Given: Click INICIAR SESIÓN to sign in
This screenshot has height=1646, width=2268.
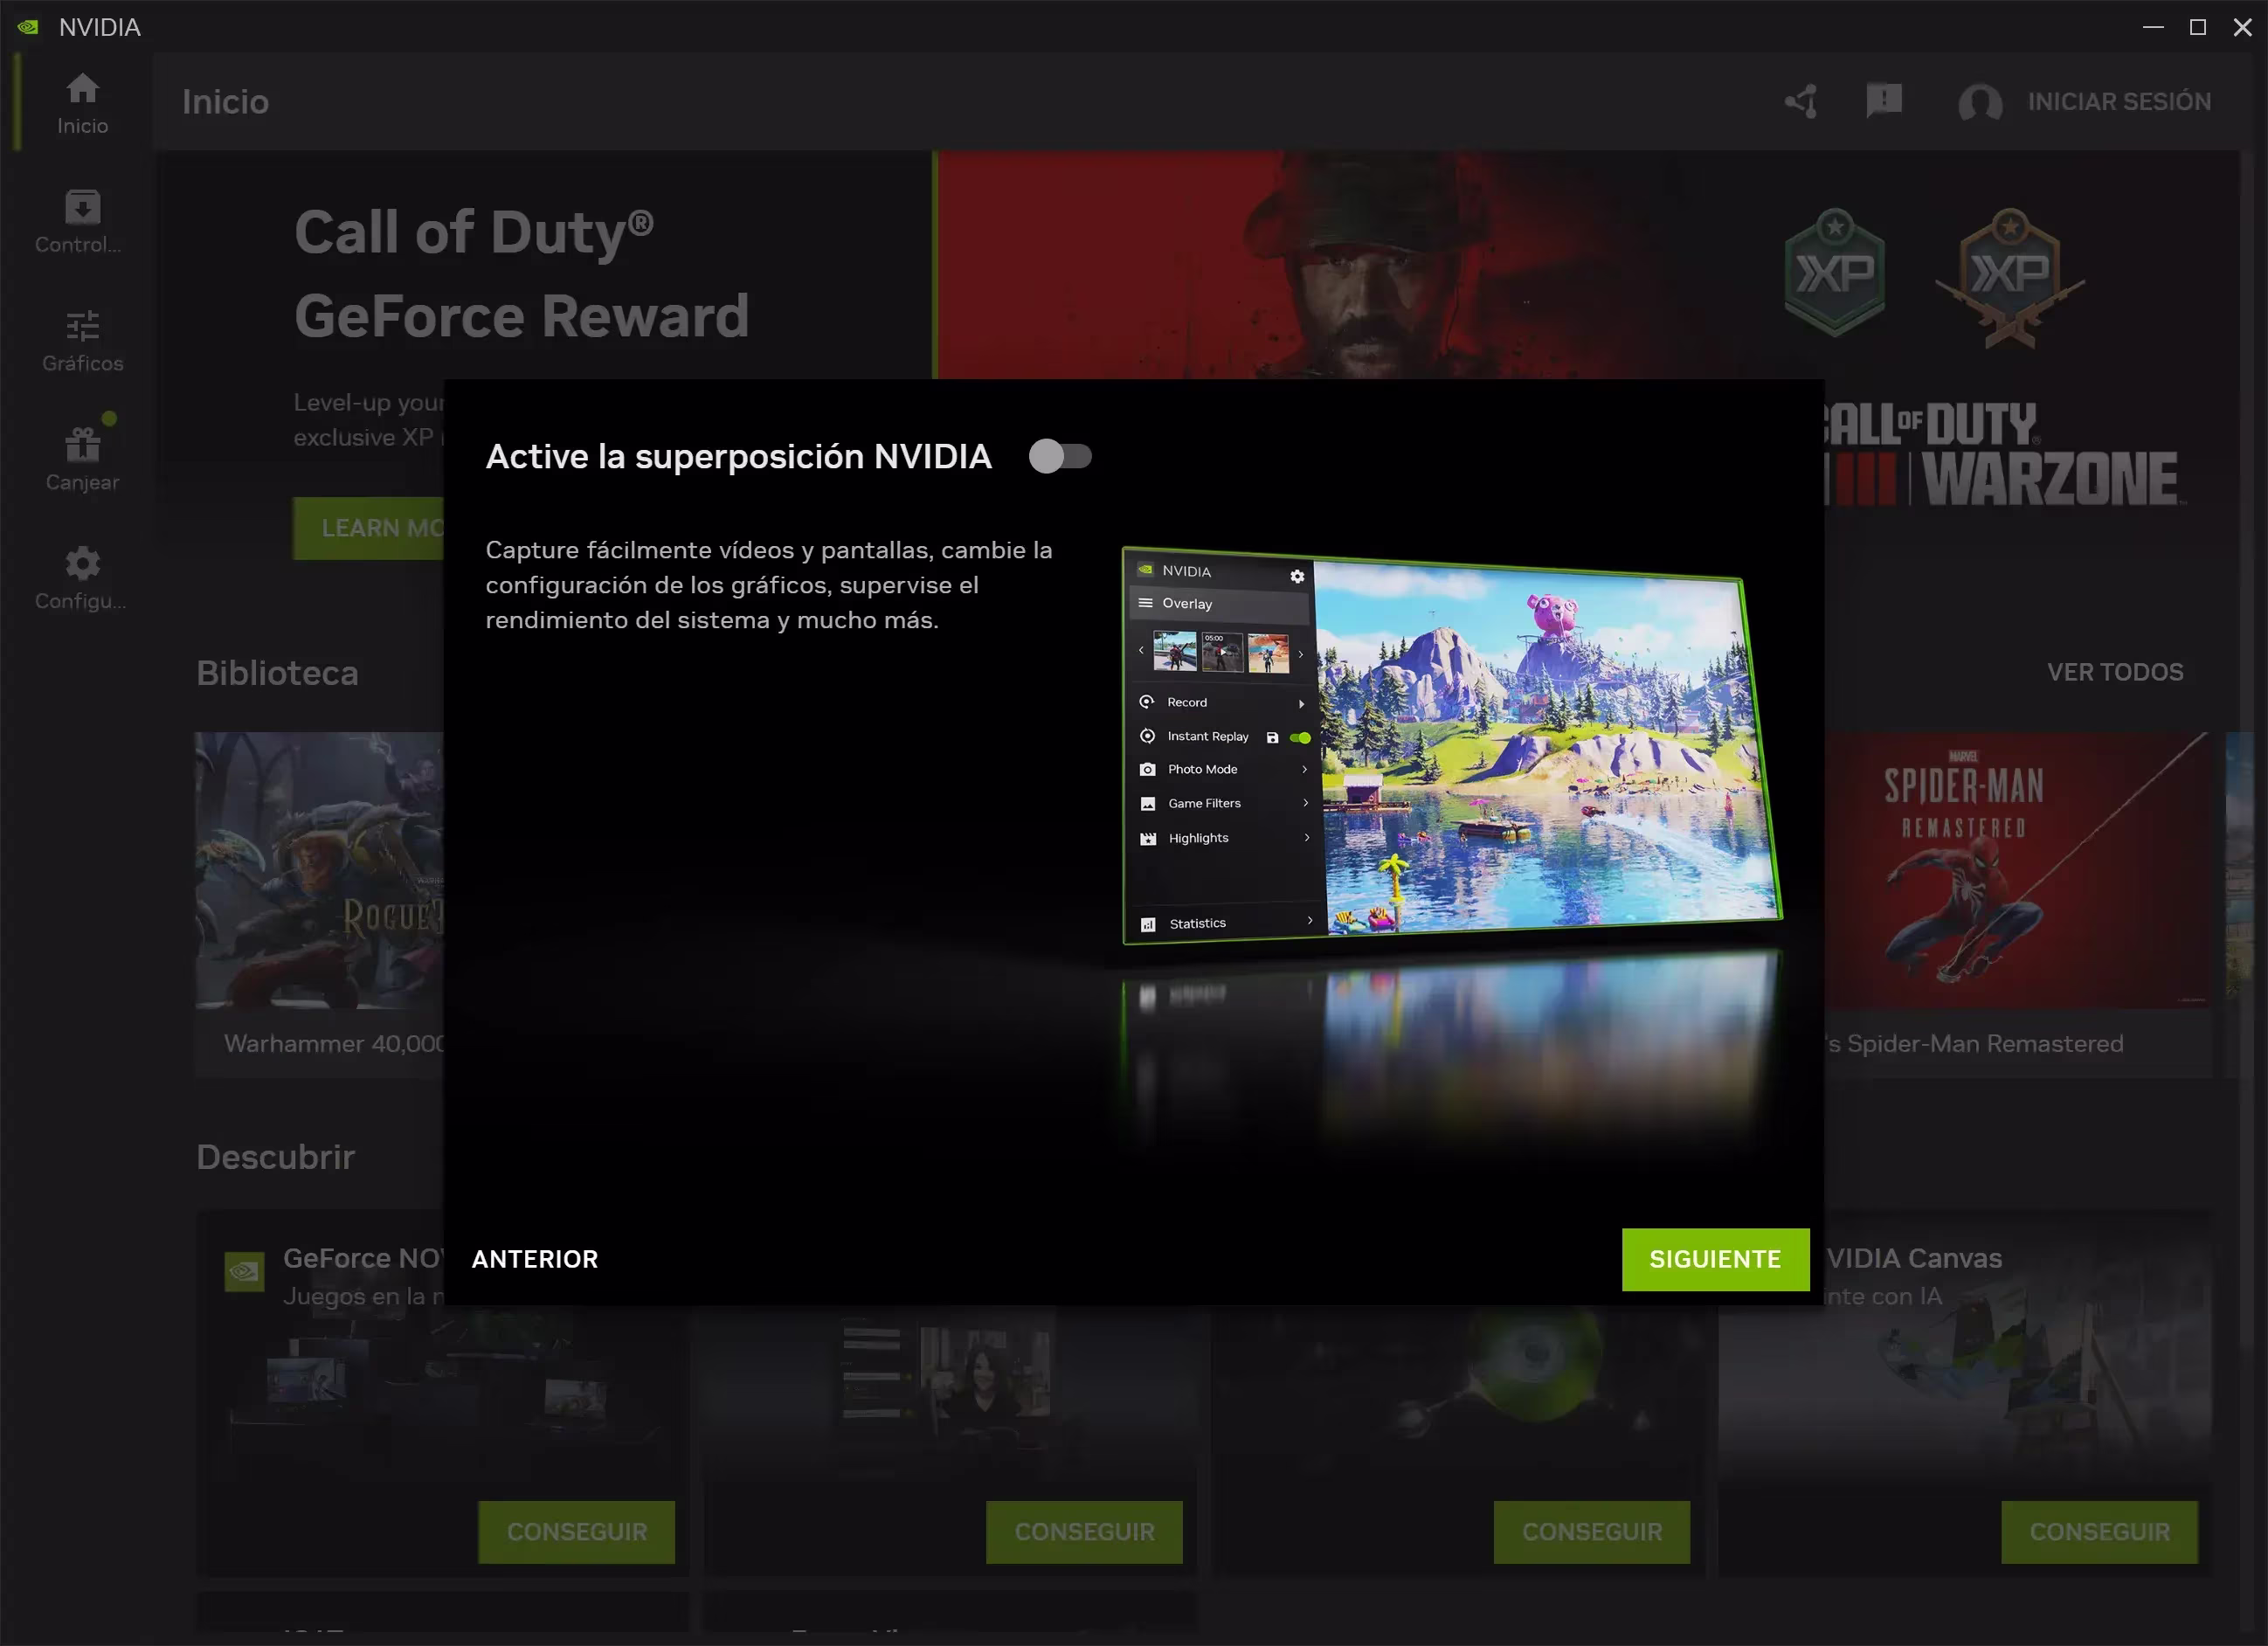Looking at the screenshot, I should [x=2119, y=102].
